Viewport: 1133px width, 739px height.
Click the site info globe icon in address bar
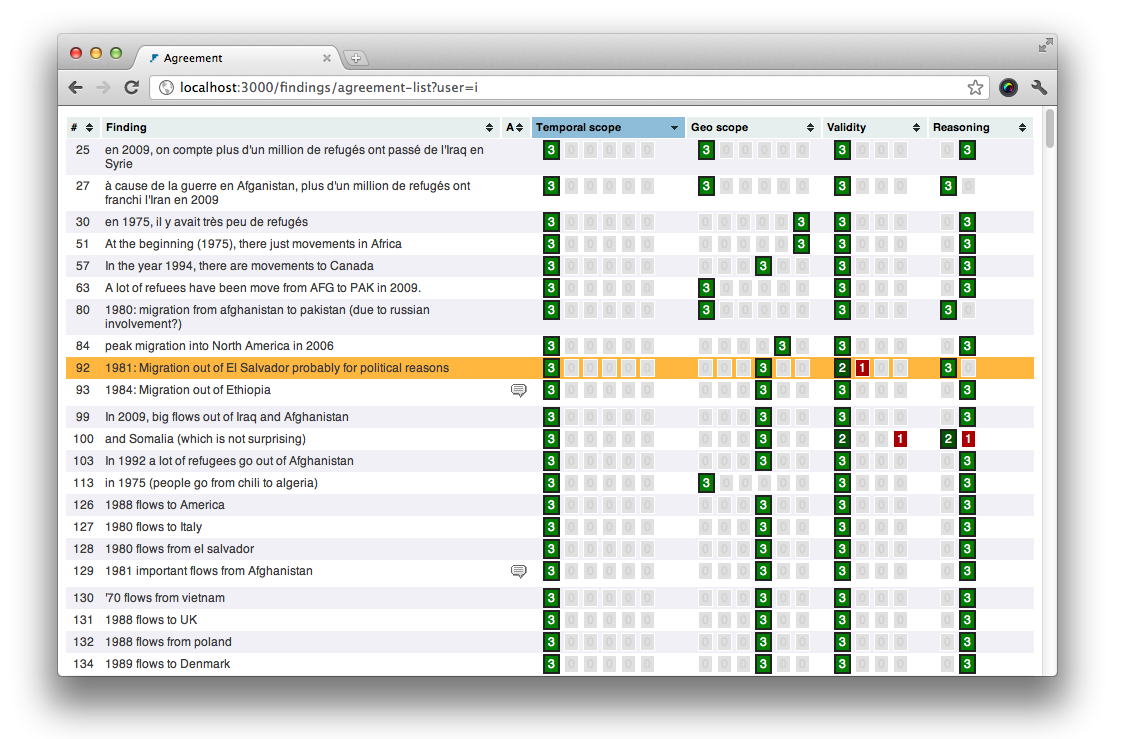pos(166,87)
